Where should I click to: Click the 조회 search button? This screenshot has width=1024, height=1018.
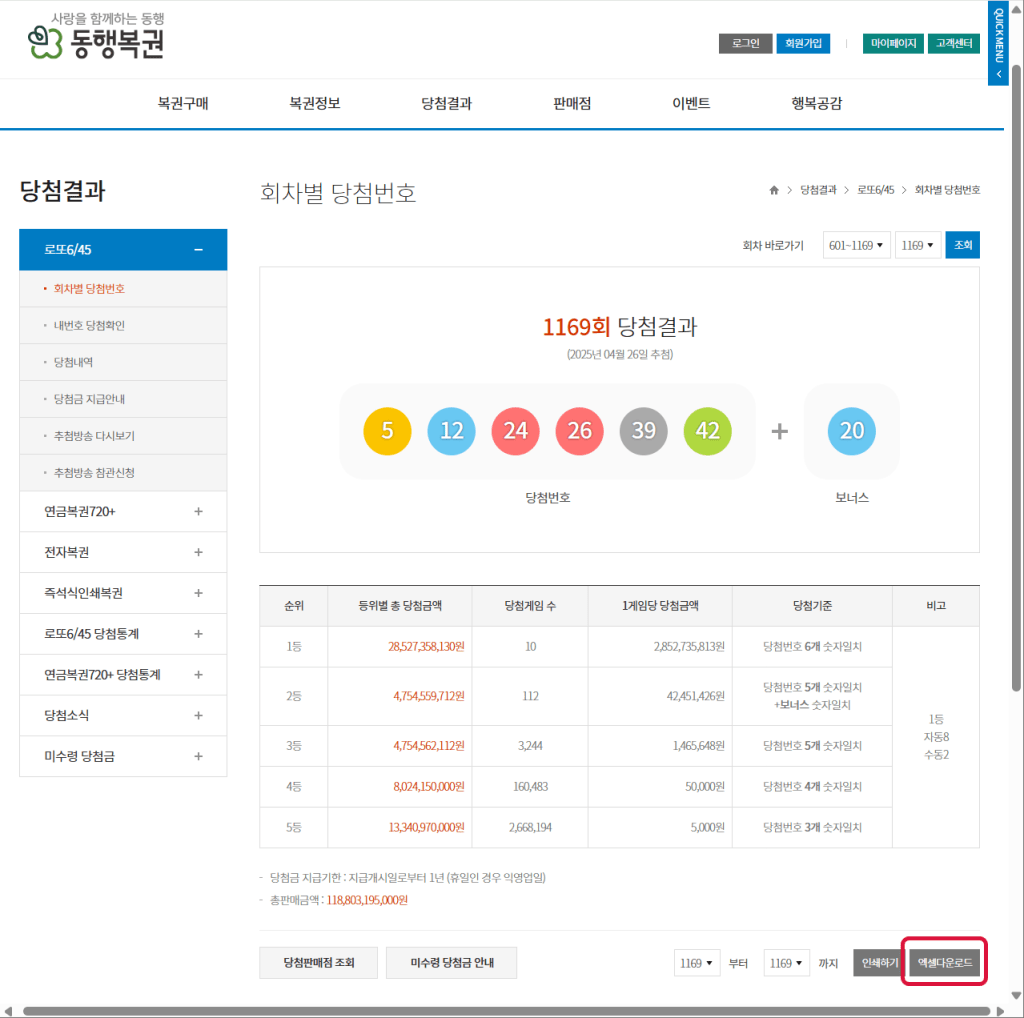tap(962, 245)
